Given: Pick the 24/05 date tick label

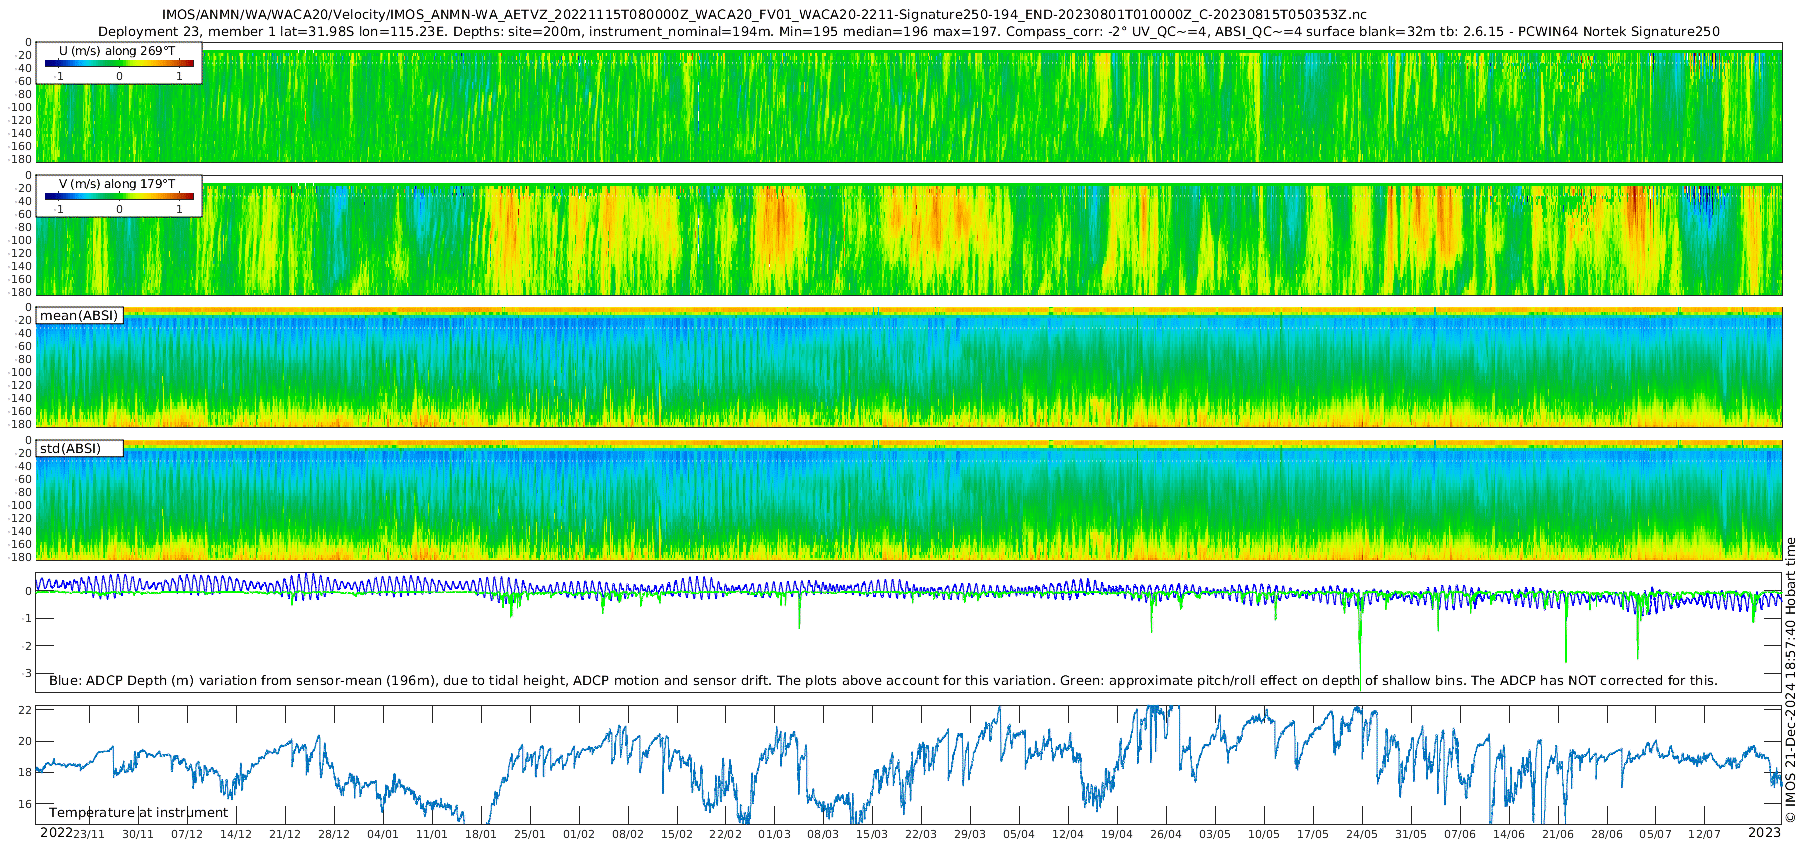Looking at the screenshot, I should pyautogui.click(x=1362, y=834).
